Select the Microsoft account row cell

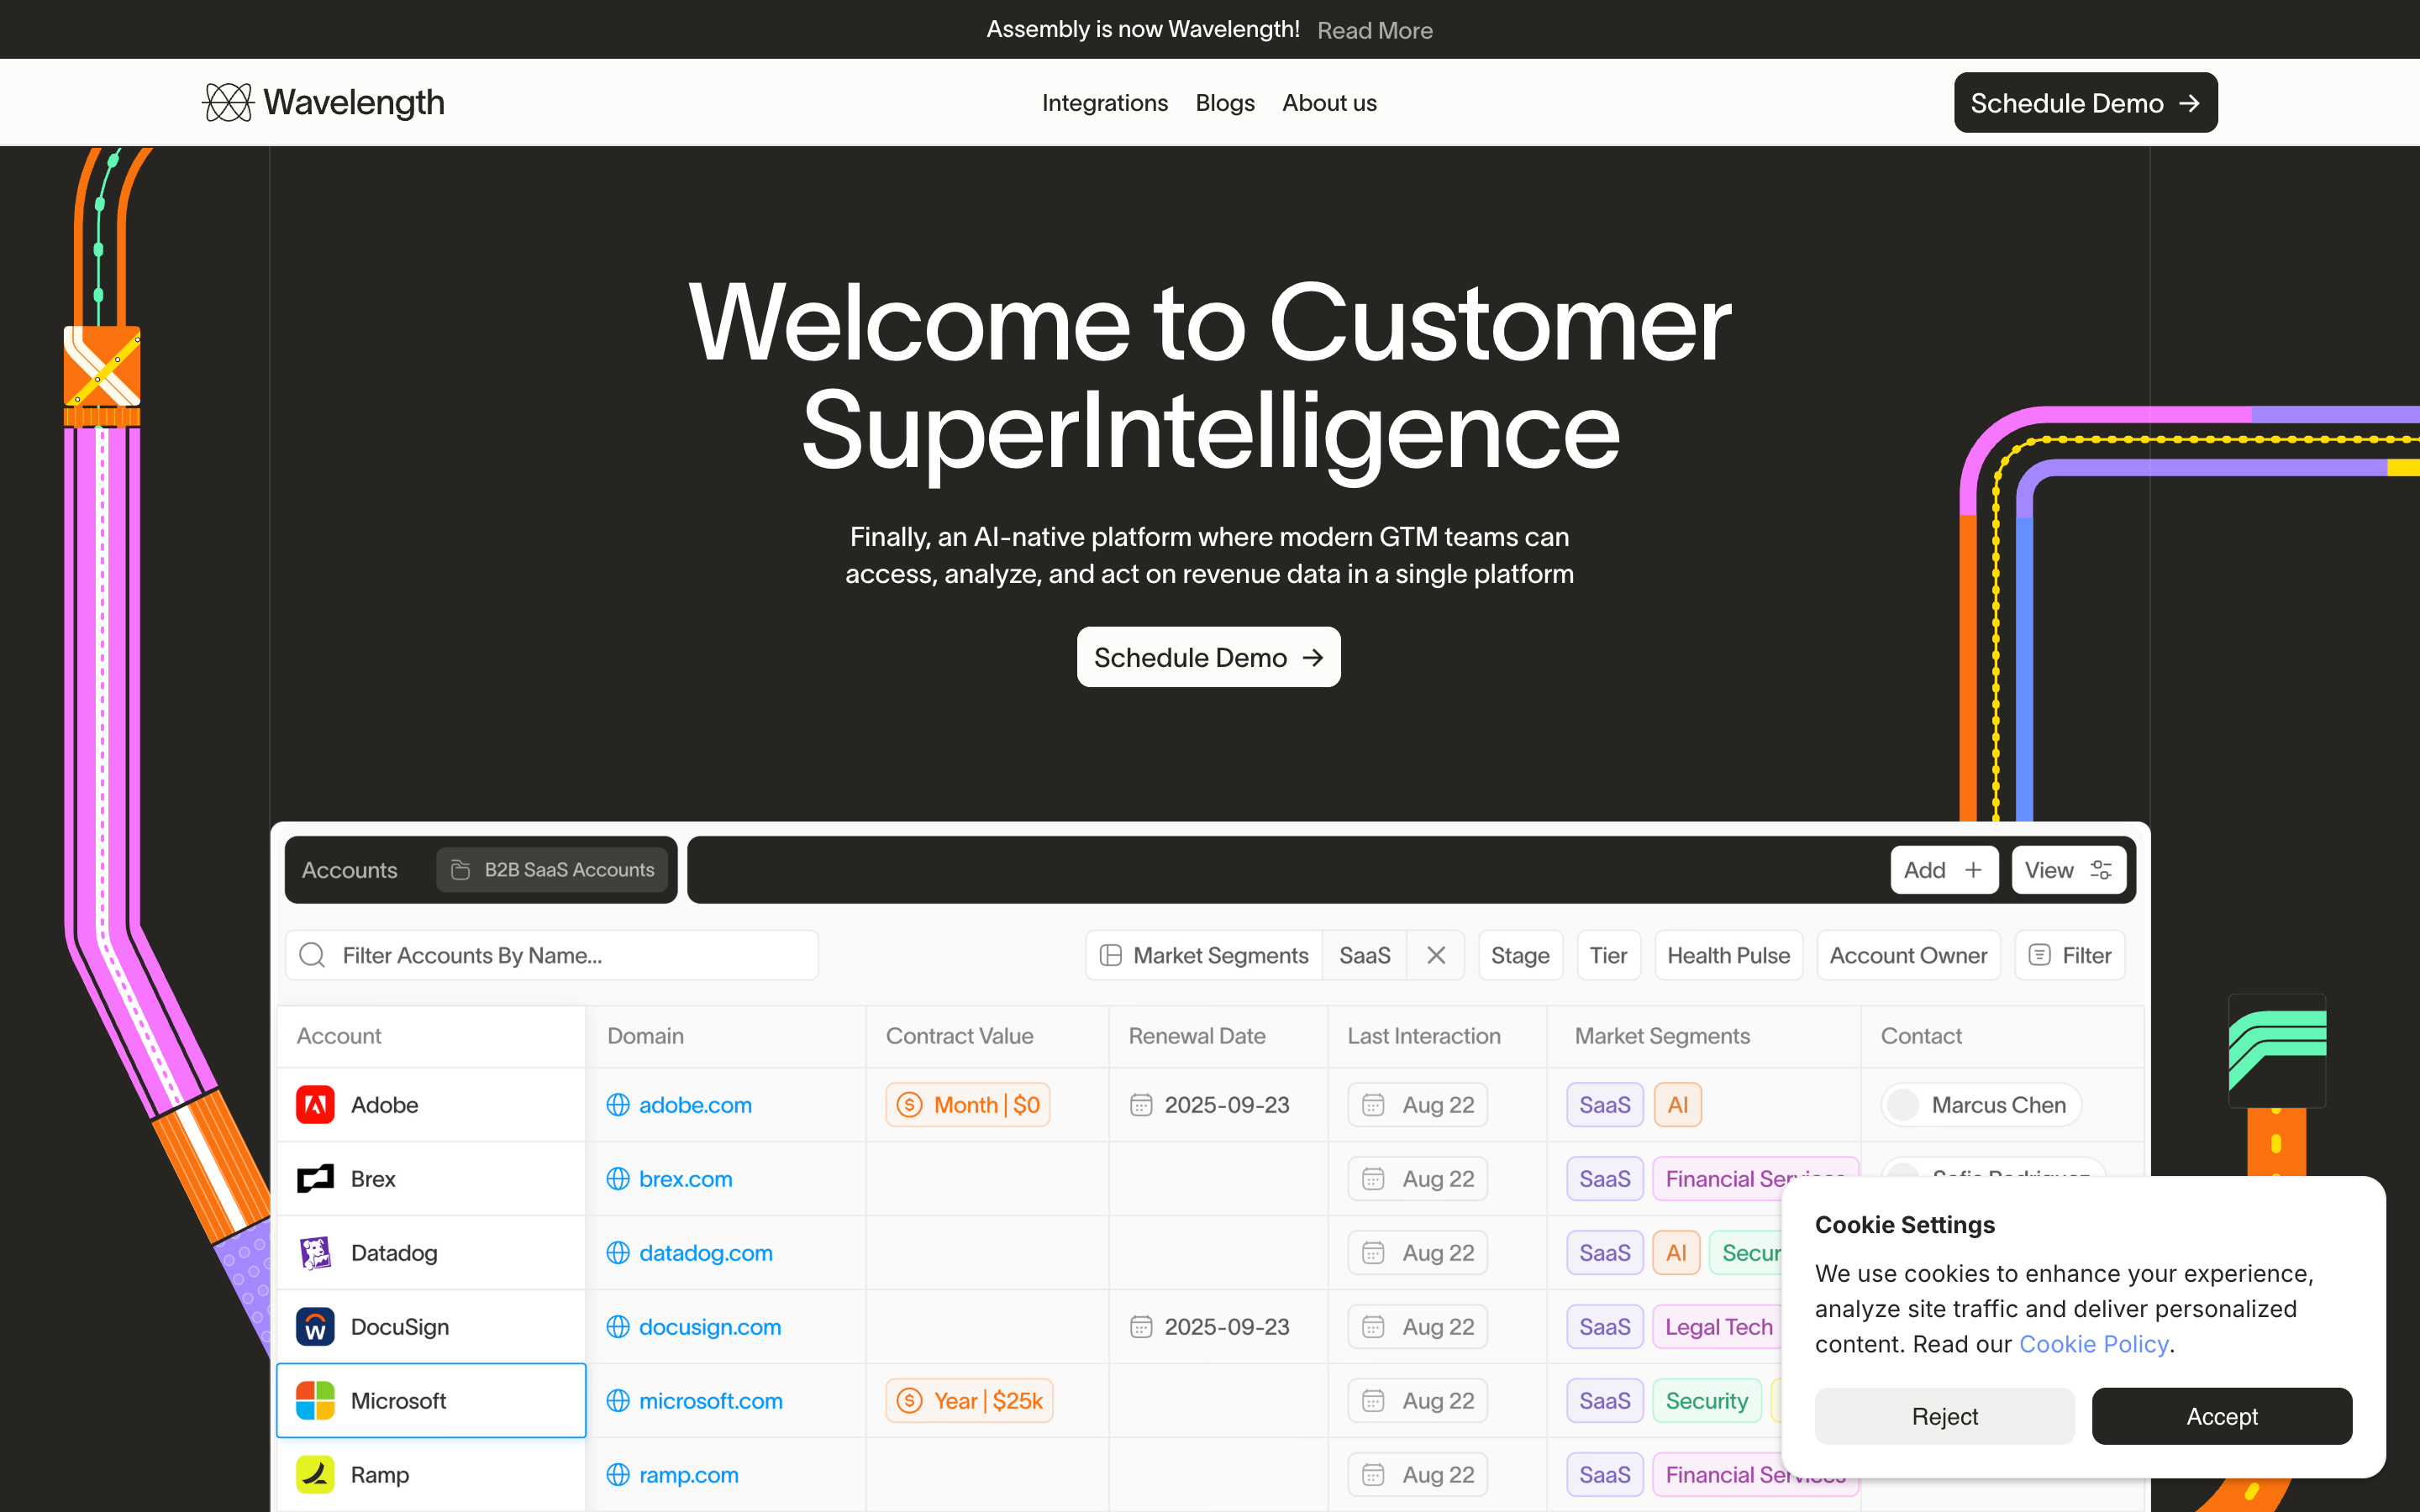(431, 1401)
